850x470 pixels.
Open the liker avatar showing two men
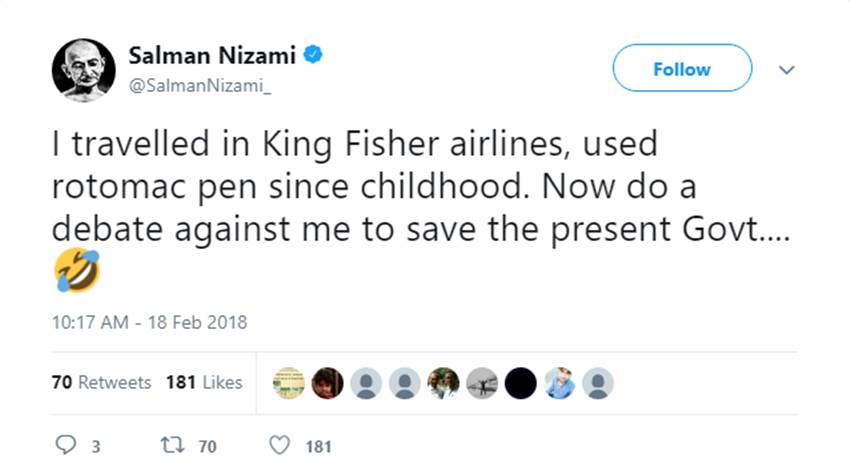click(444, 383)
